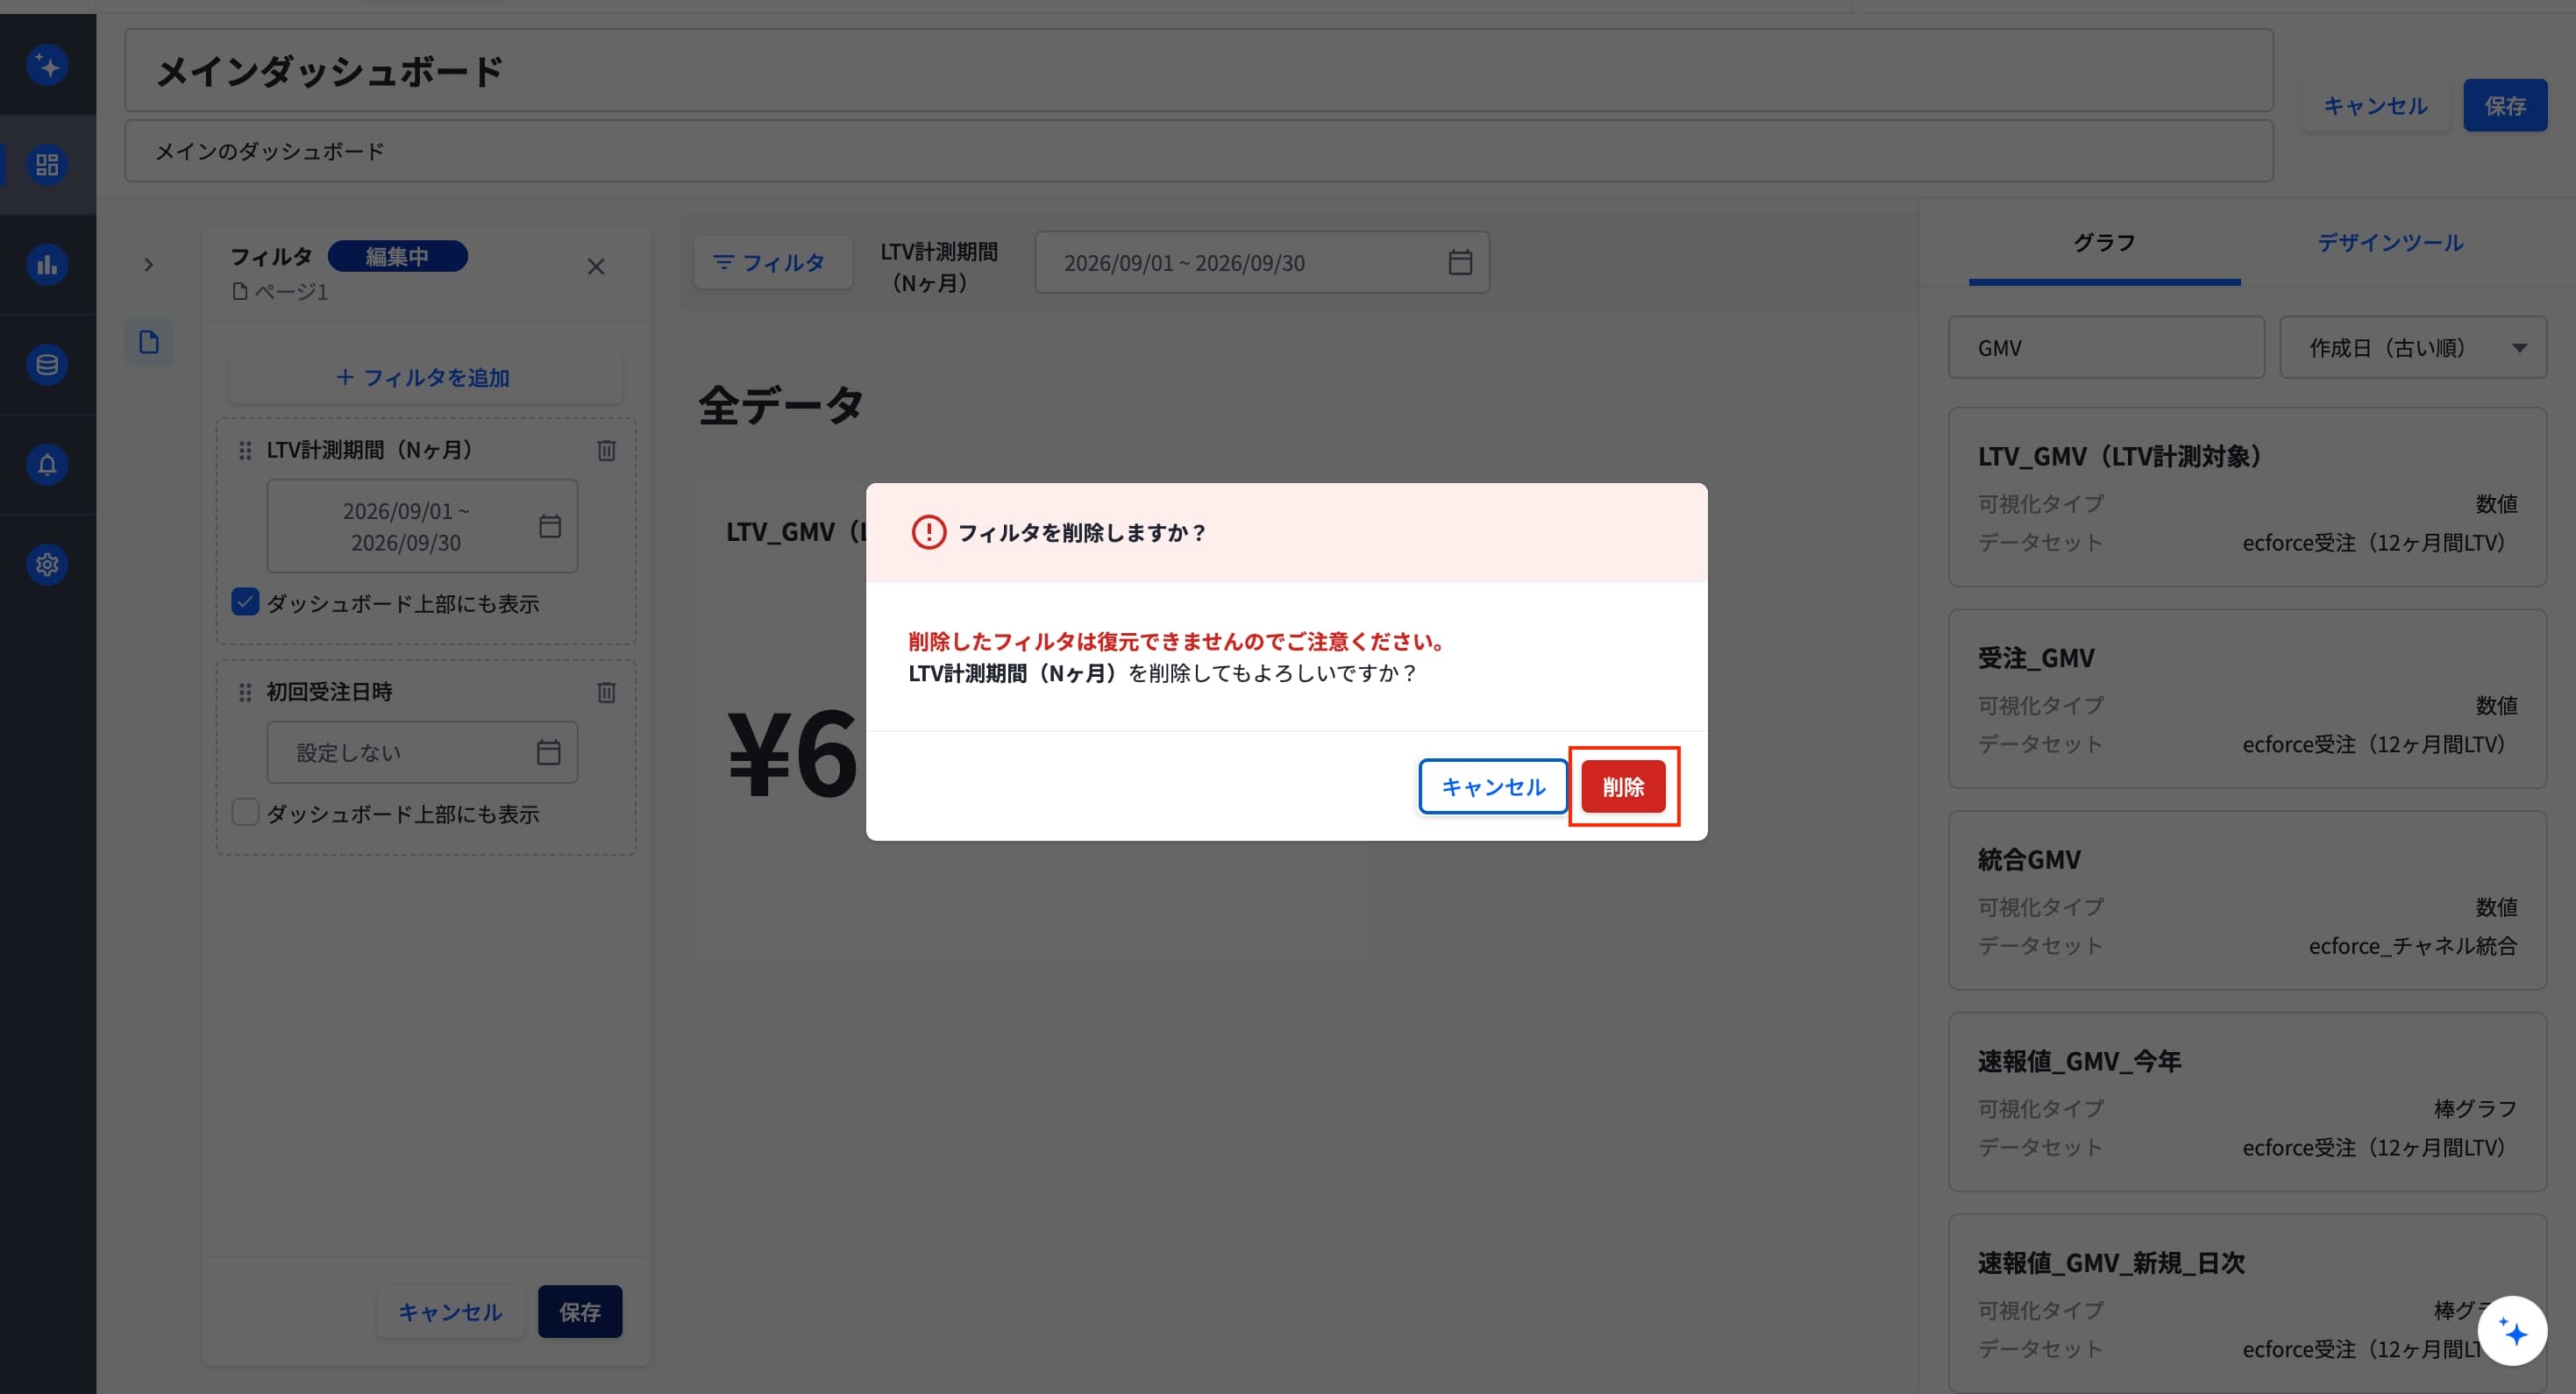
Task: Click the top-right キャンセル button
Action: (2375, 106)
